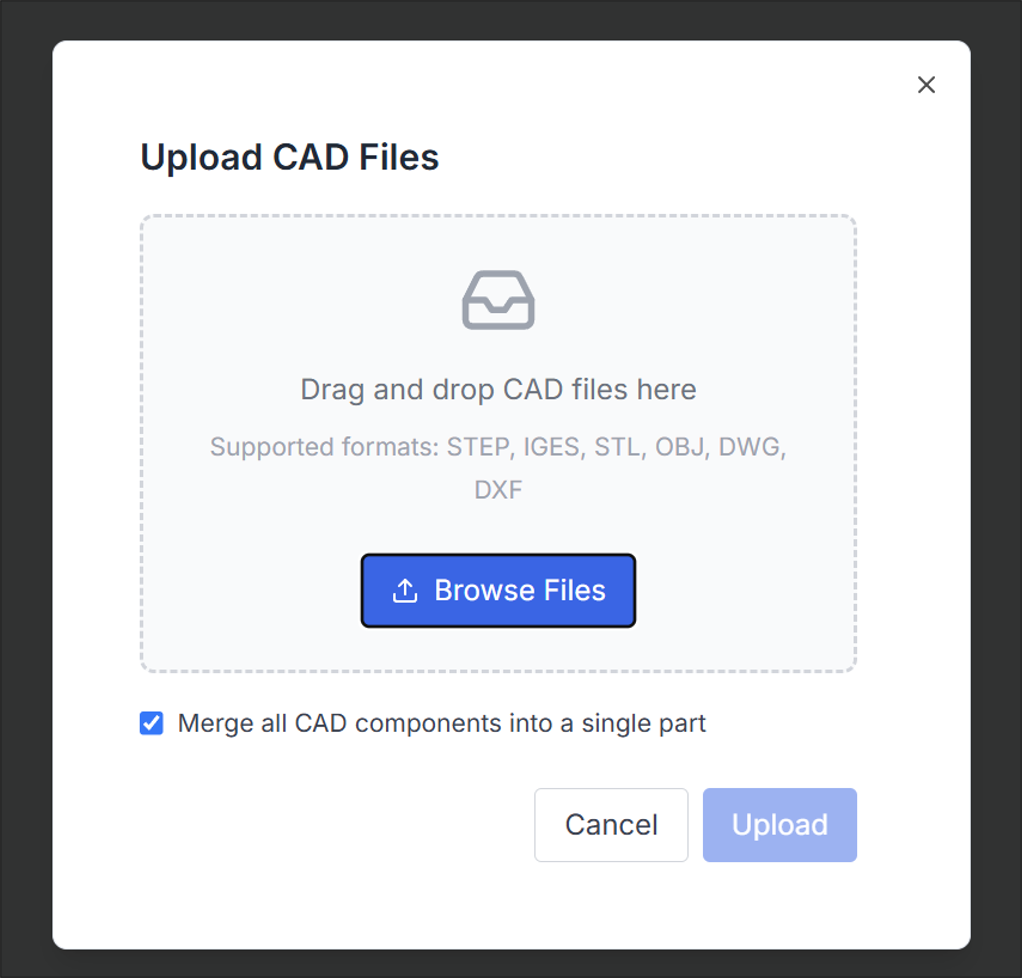The height and width of the screenshot is (978, 1022).
Task: Uncheck the merge CAD components checkbox
Action: pos(152,723)
